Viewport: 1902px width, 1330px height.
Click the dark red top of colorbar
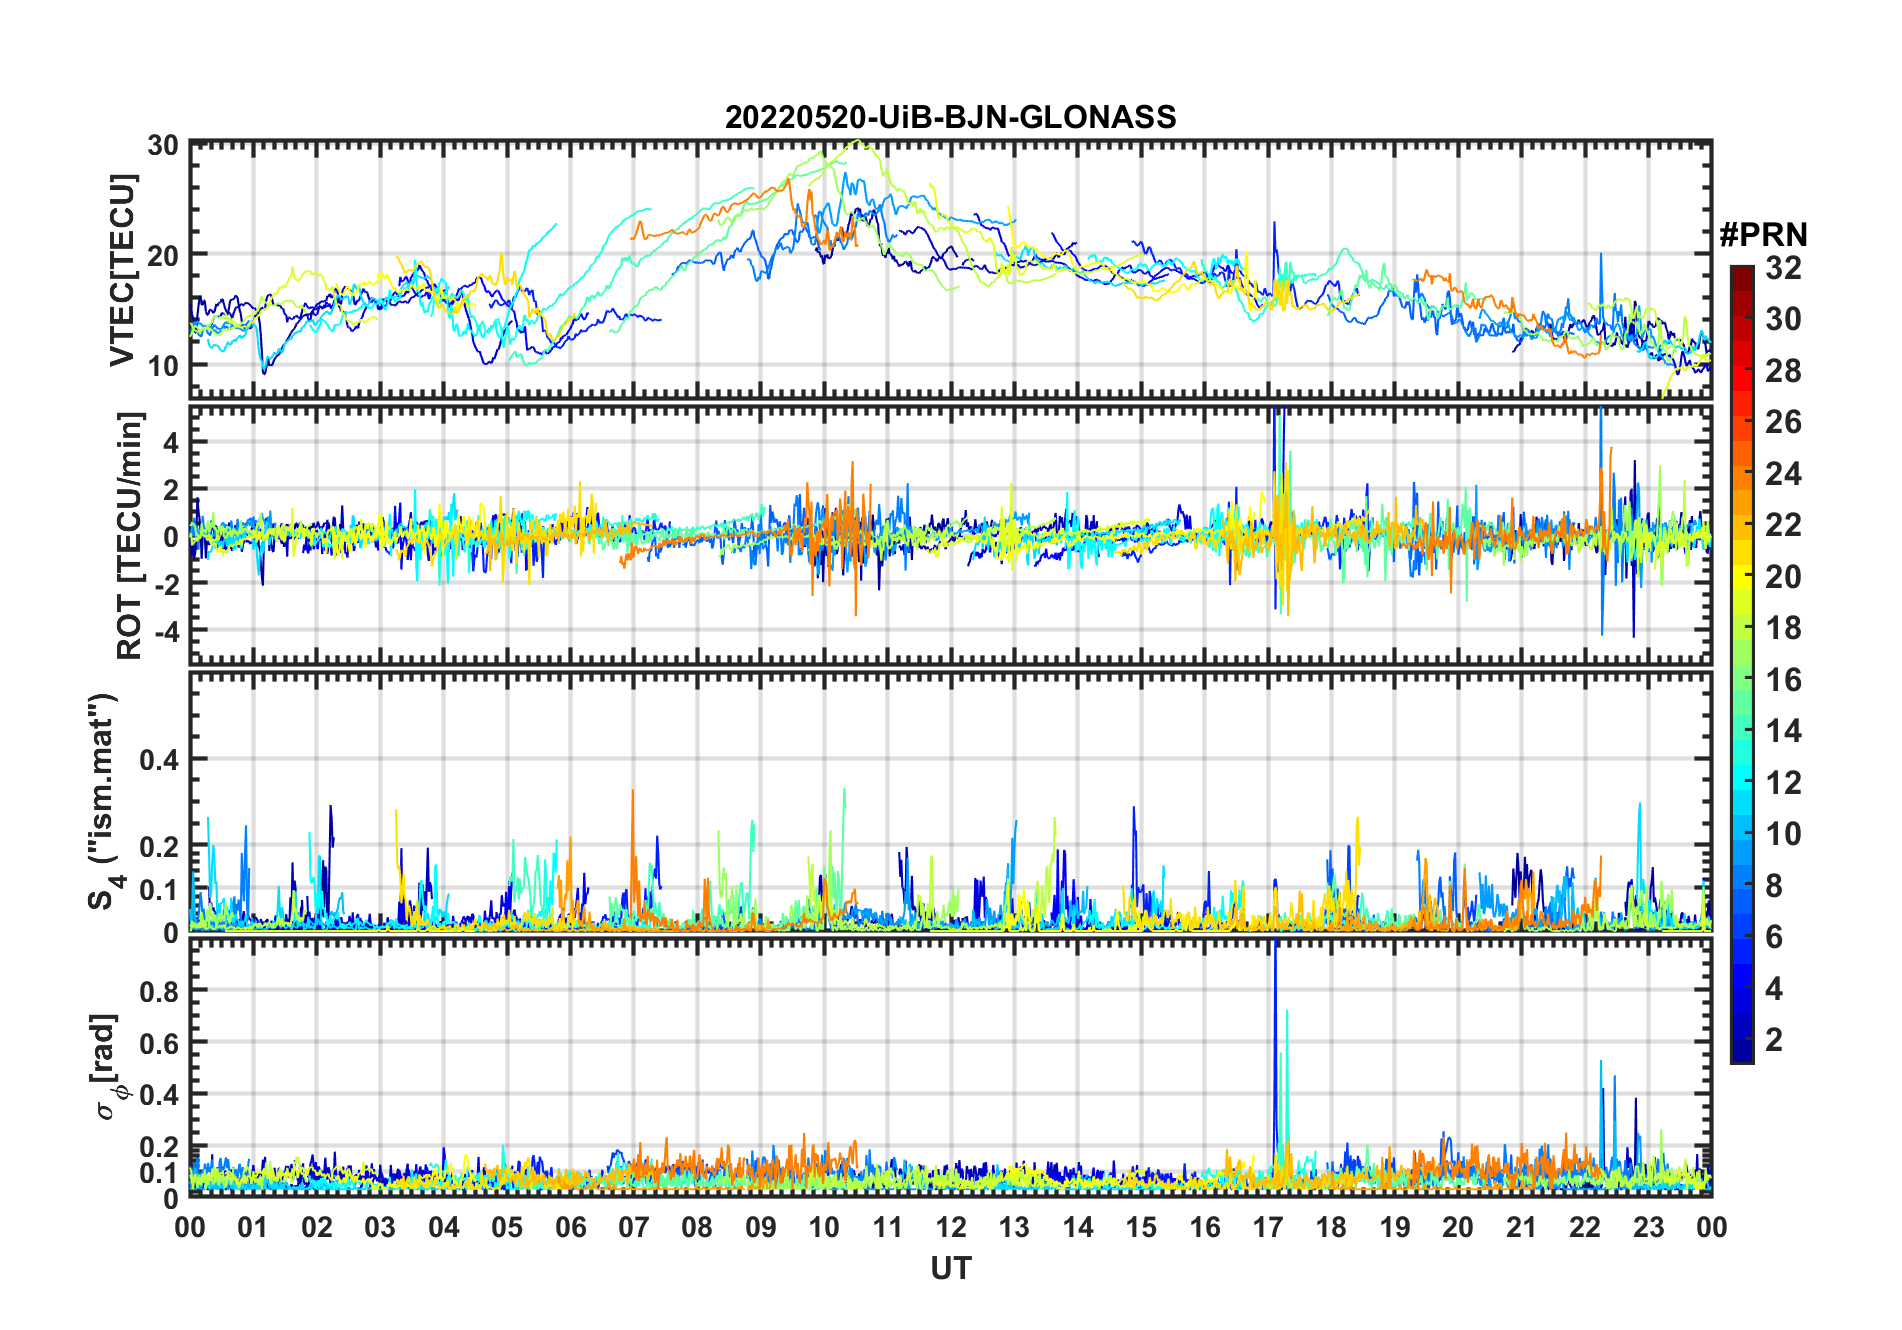tap(1742, 275)
